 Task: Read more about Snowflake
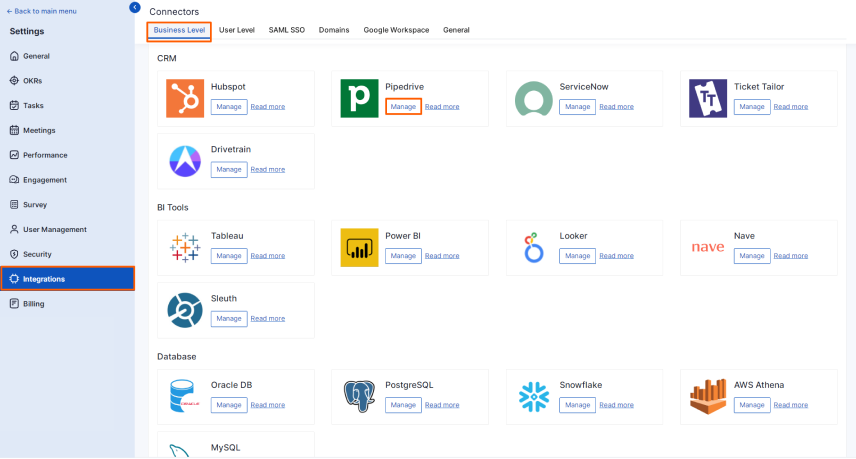[616, 405]
